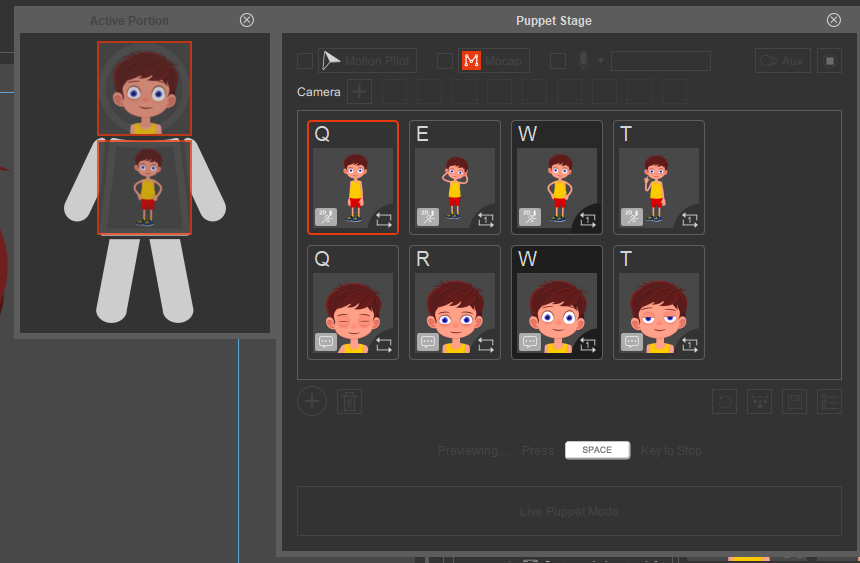Image resolution: width=860 pixels, height=563 pixels.
Task: Enable the Mocap checkbox
Action: pyautogui.click(x=445, y=61)
